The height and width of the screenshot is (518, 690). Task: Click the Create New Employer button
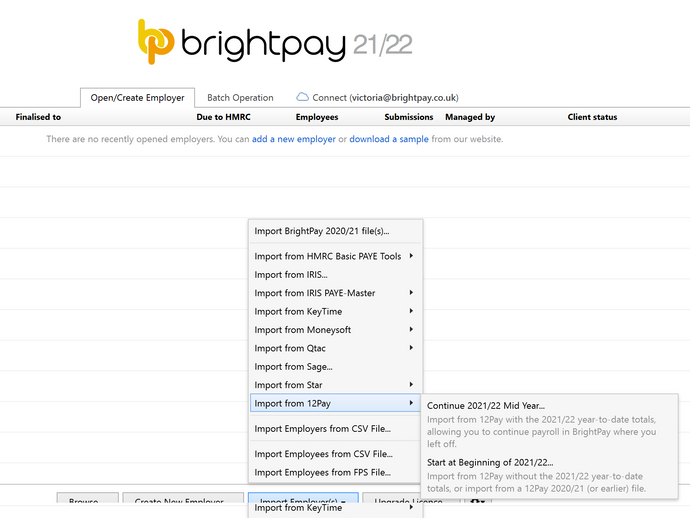183,498
